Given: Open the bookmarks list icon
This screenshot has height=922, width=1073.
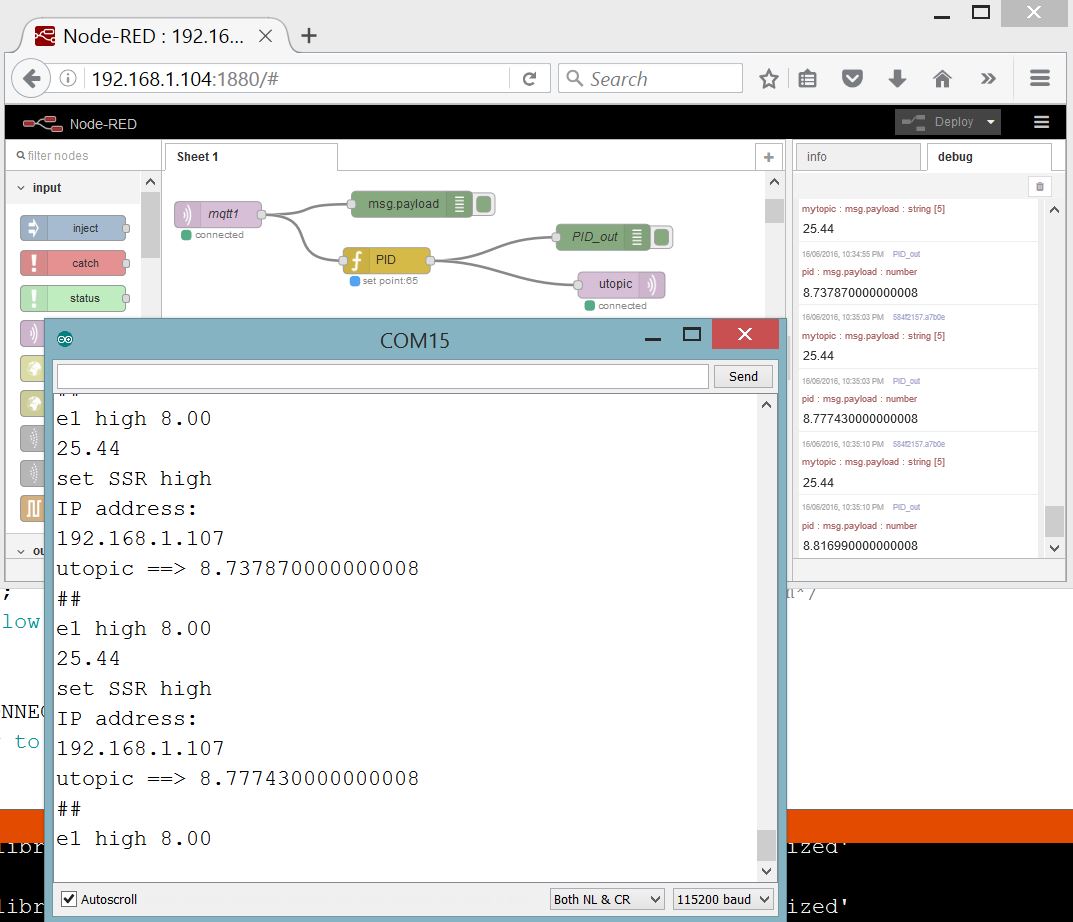Looking at the screenshot, I should click(807, 79).
